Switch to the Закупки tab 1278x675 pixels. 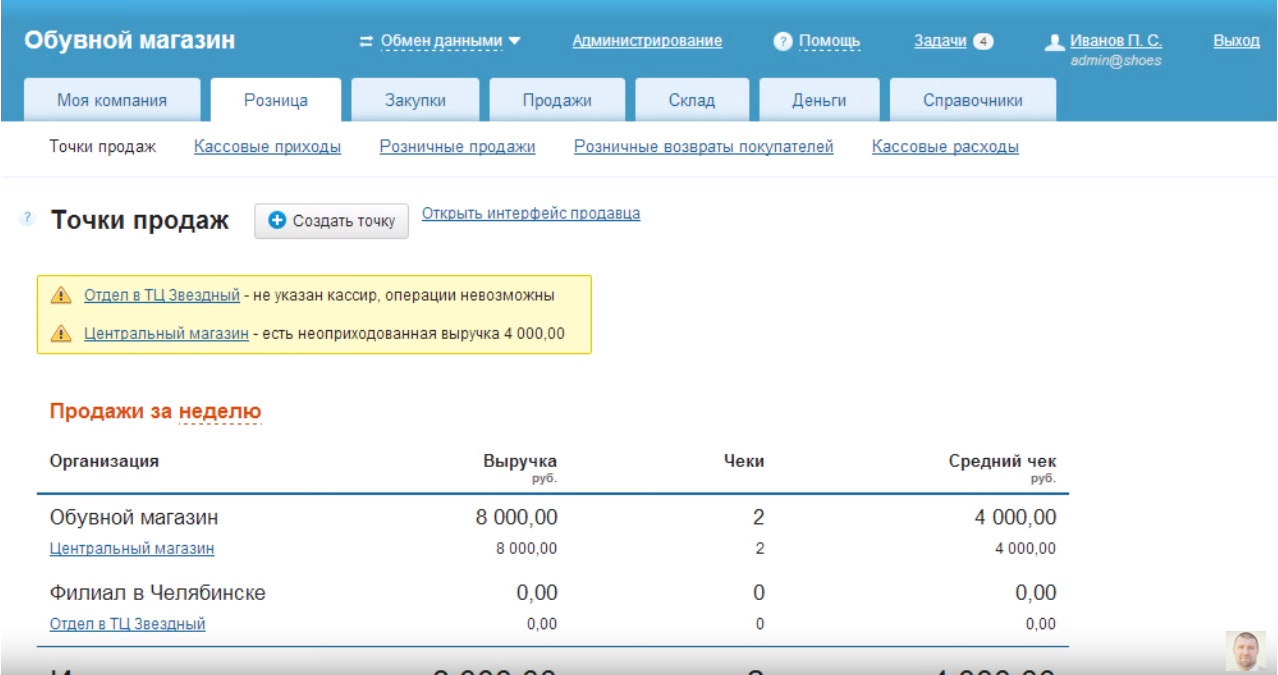coord(415,100)
